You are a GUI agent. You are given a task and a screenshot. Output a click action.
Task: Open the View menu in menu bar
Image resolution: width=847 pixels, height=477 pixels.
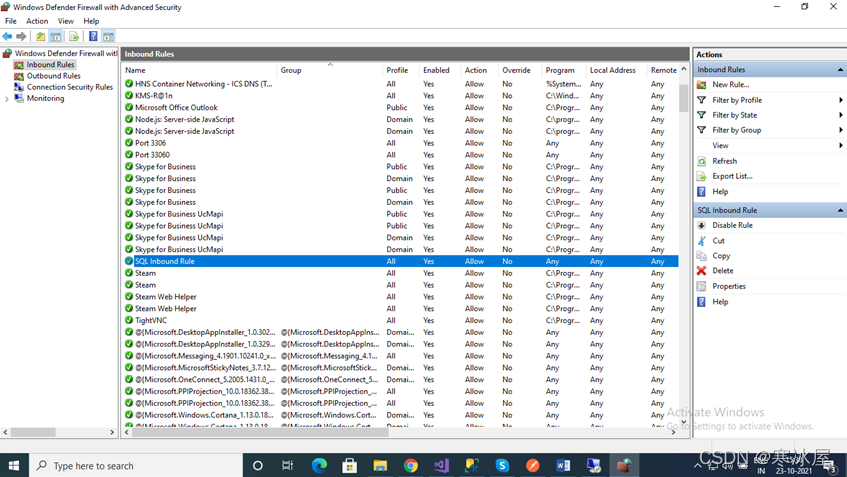pos(66,21)
